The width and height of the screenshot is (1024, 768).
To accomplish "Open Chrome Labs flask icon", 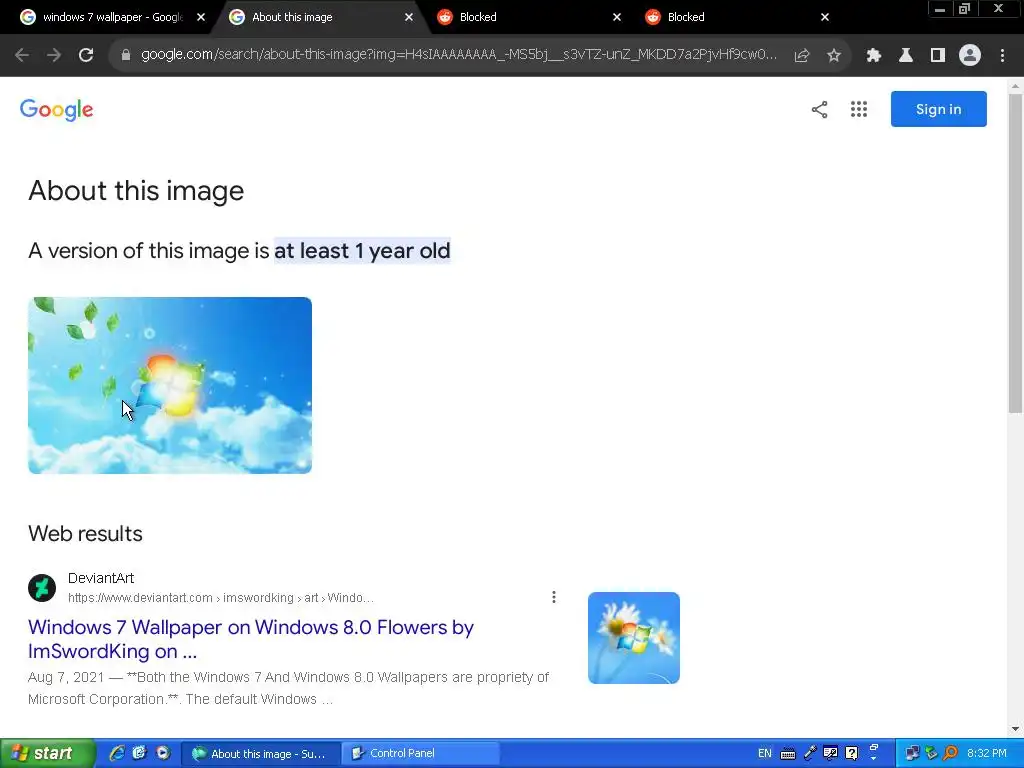I will point(906,56).
